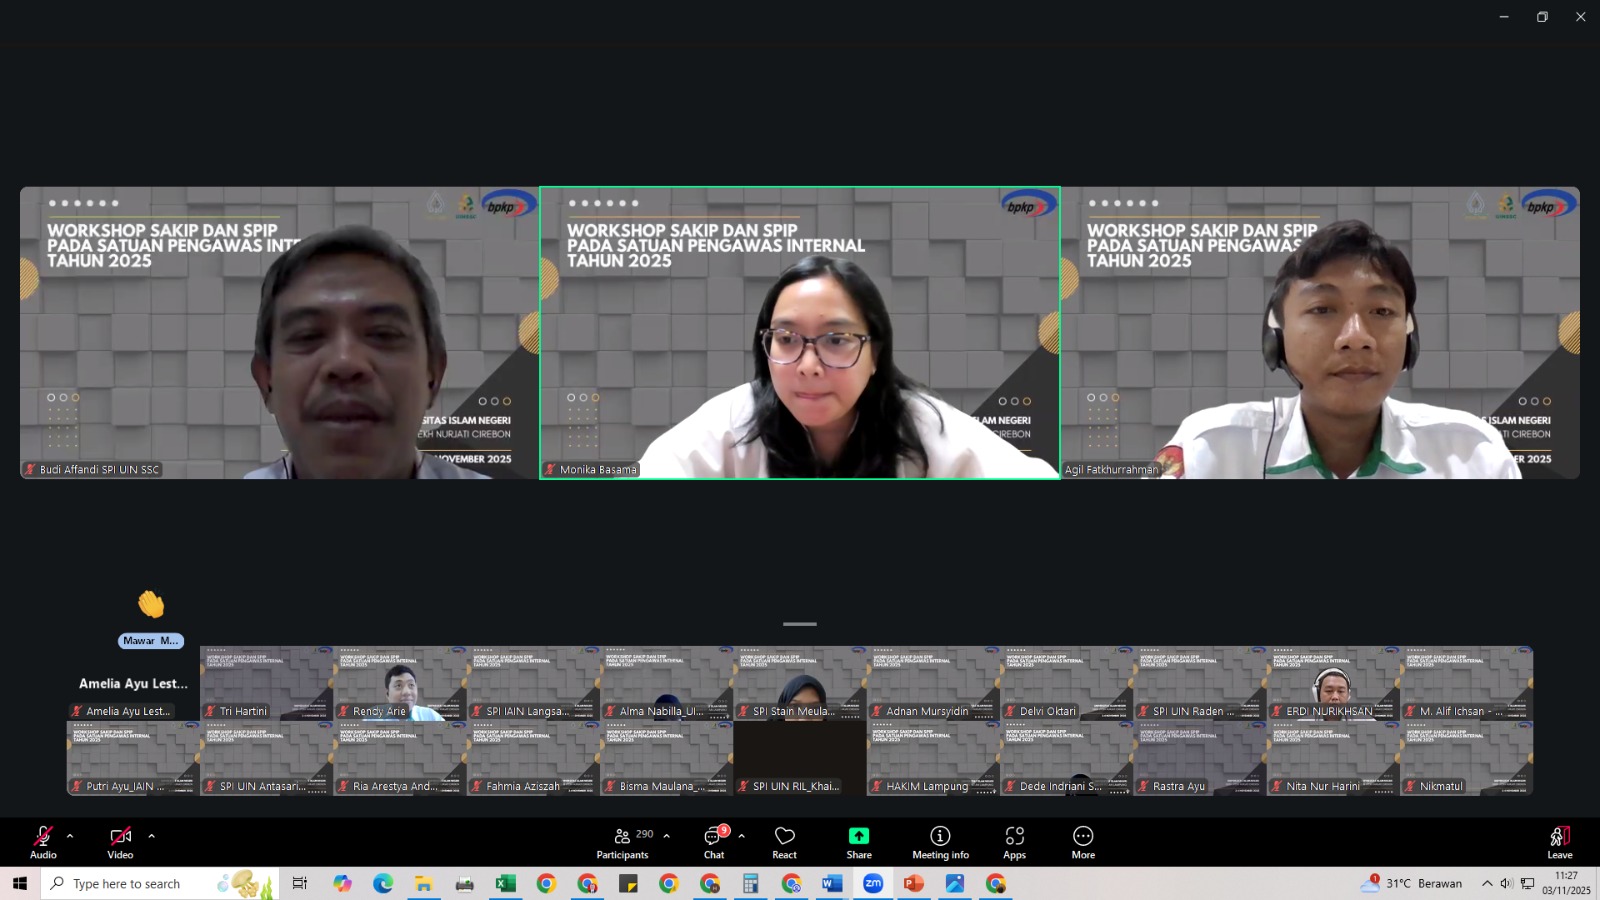This screenshot has width=1600, height=900.
Task: Open the Chat panel
Action: point(714,841)
